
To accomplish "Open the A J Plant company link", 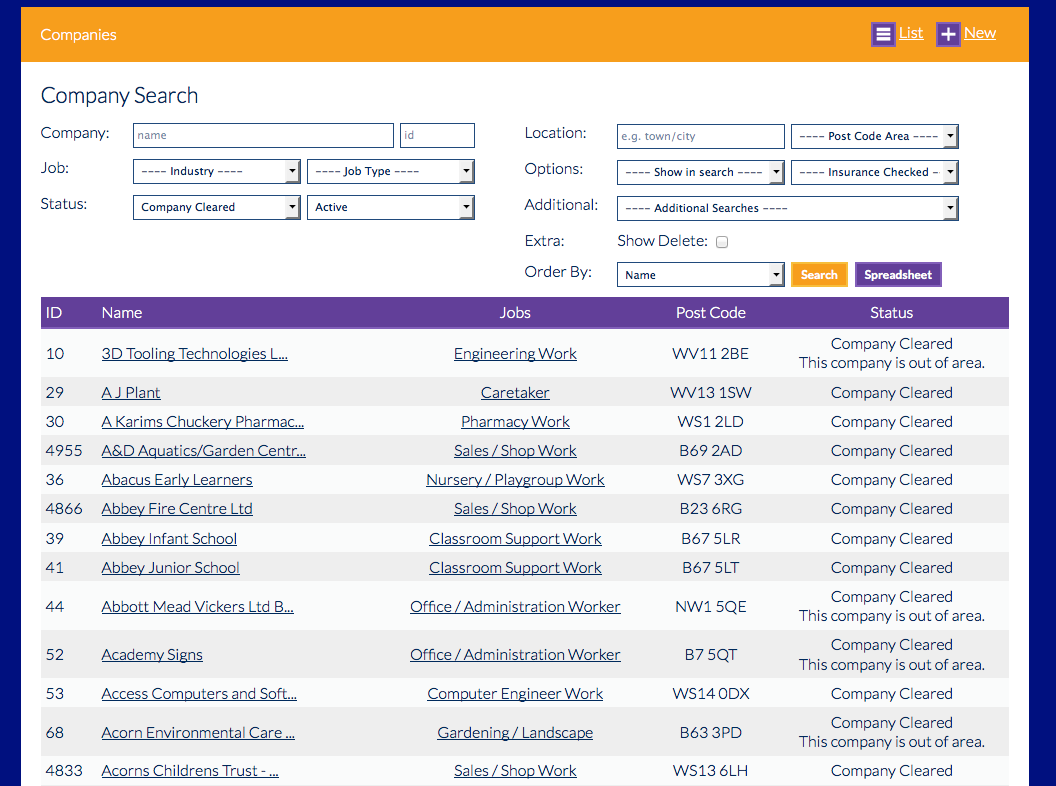I will [x=131, y=393].
